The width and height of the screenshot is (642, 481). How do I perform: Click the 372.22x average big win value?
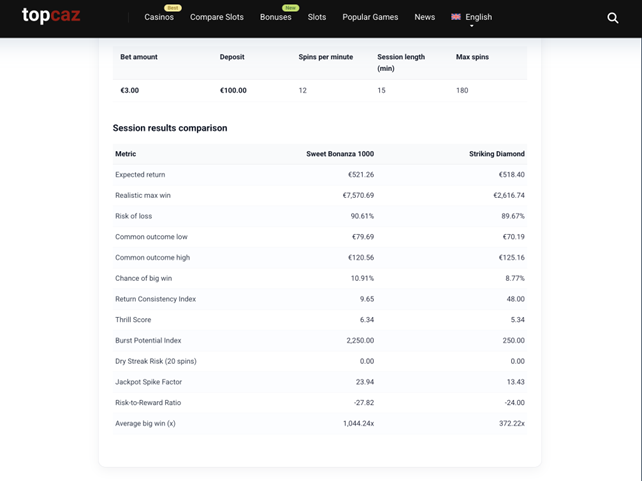[512, 424]
